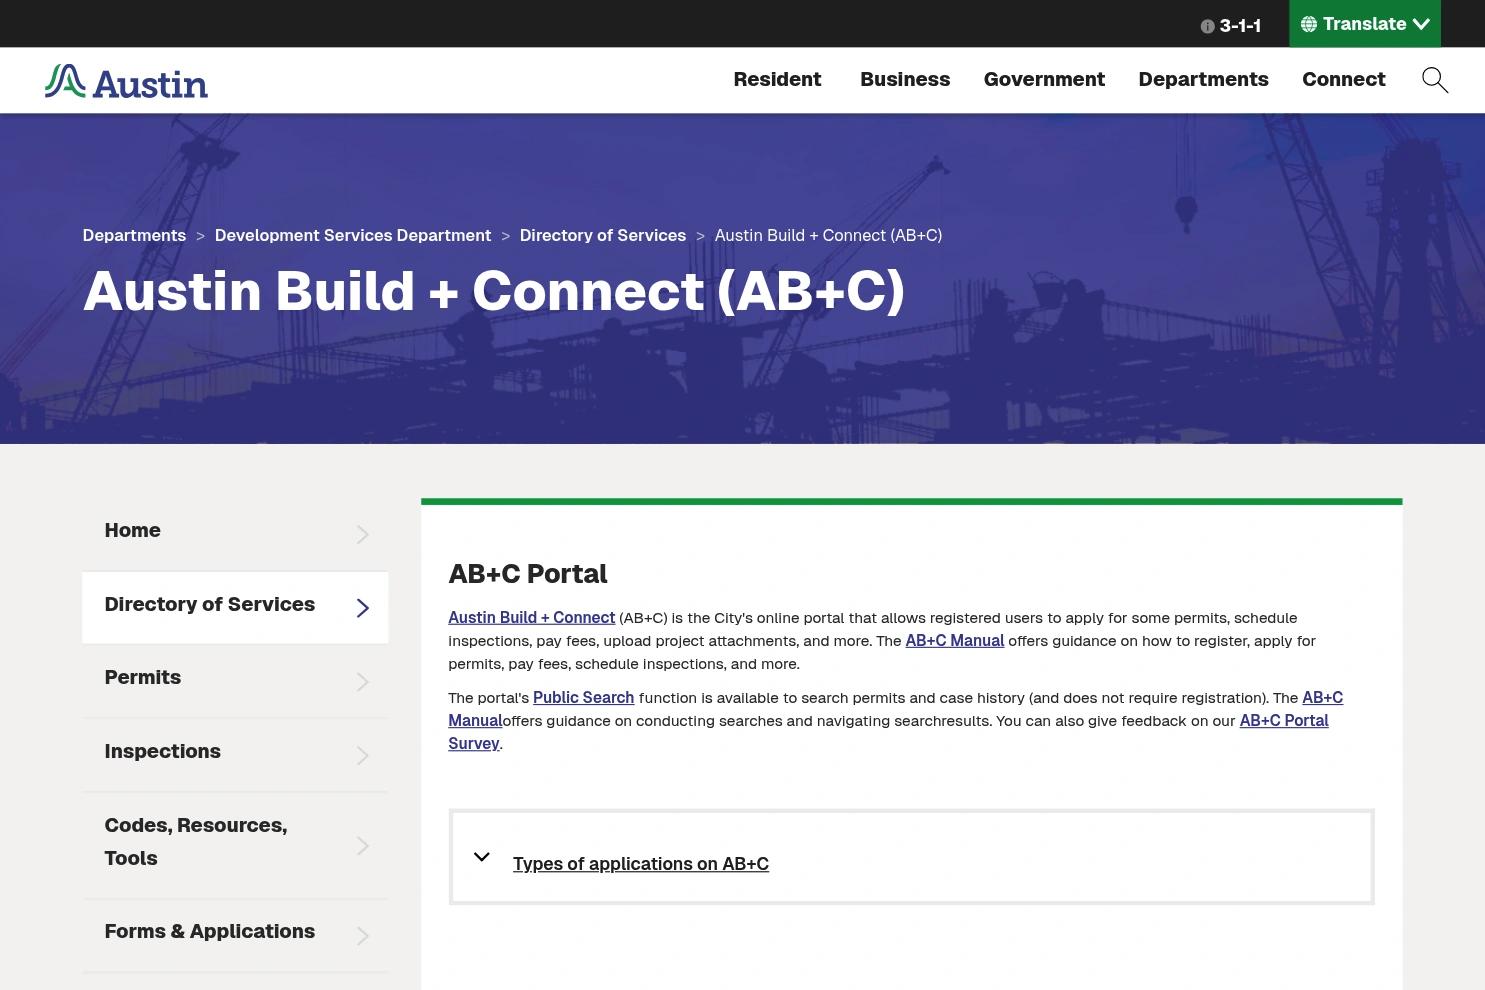Screen dimensions: 1485x990
Task: Open the Public Search link
Action: pyautogui.click(x=583, y=698)
